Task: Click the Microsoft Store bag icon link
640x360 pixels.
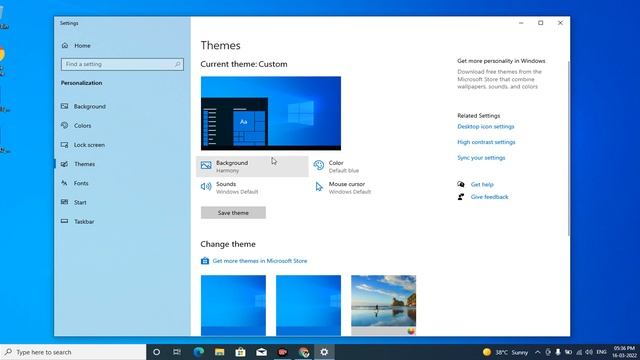Action: coord(205,261)
